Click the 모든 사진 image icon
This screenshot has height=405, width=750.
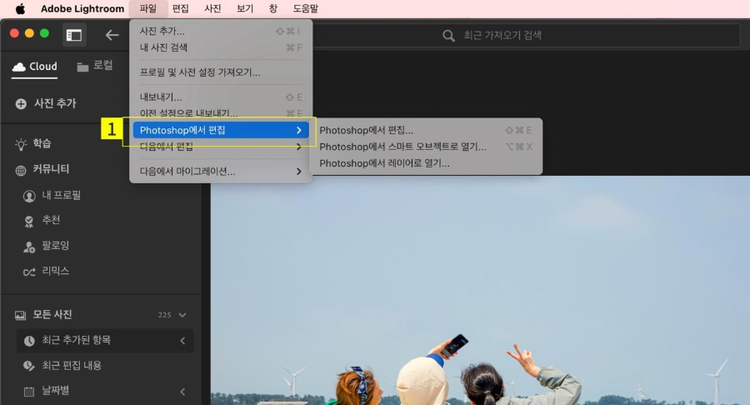20,315
